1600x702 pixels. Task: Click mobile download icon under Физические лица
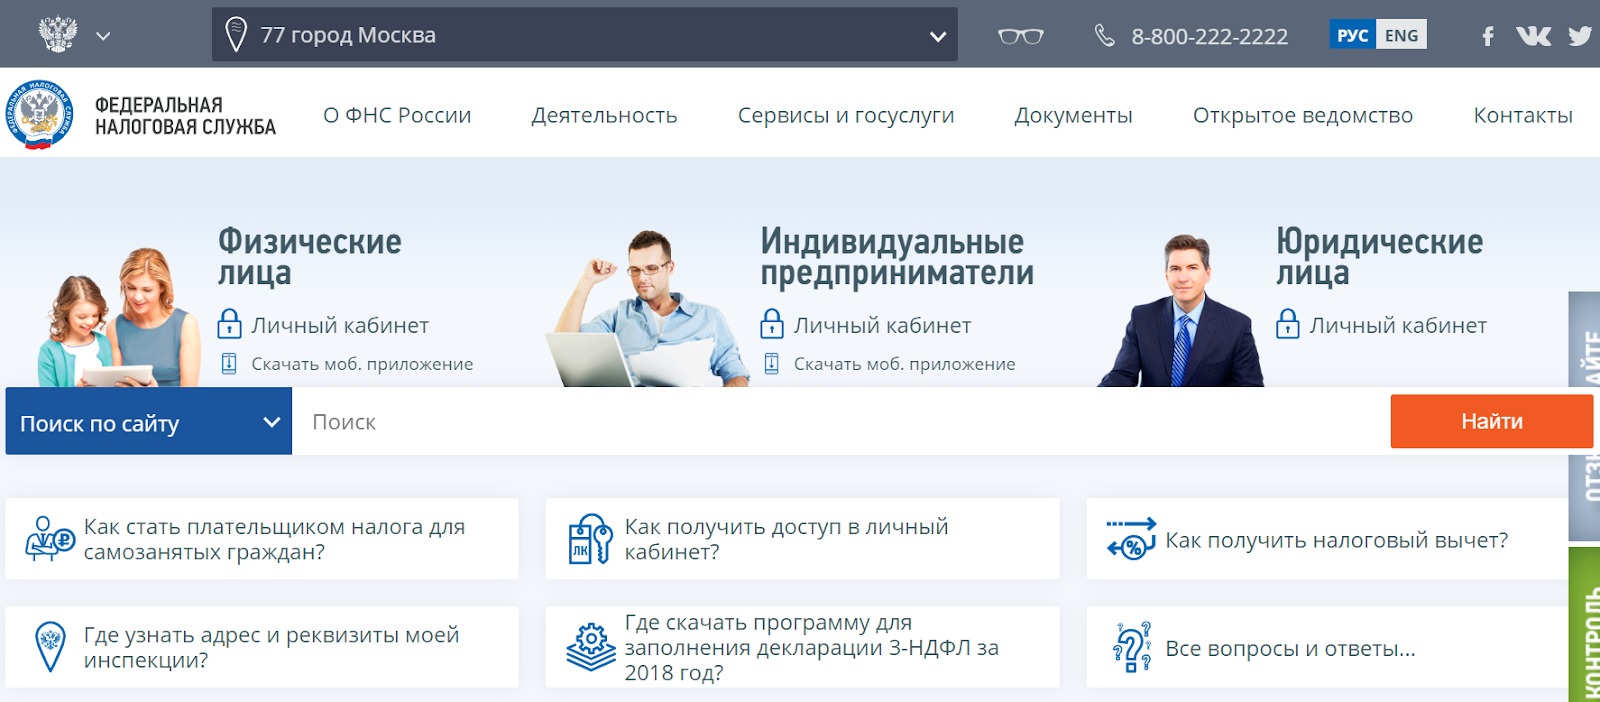point(229,363)
